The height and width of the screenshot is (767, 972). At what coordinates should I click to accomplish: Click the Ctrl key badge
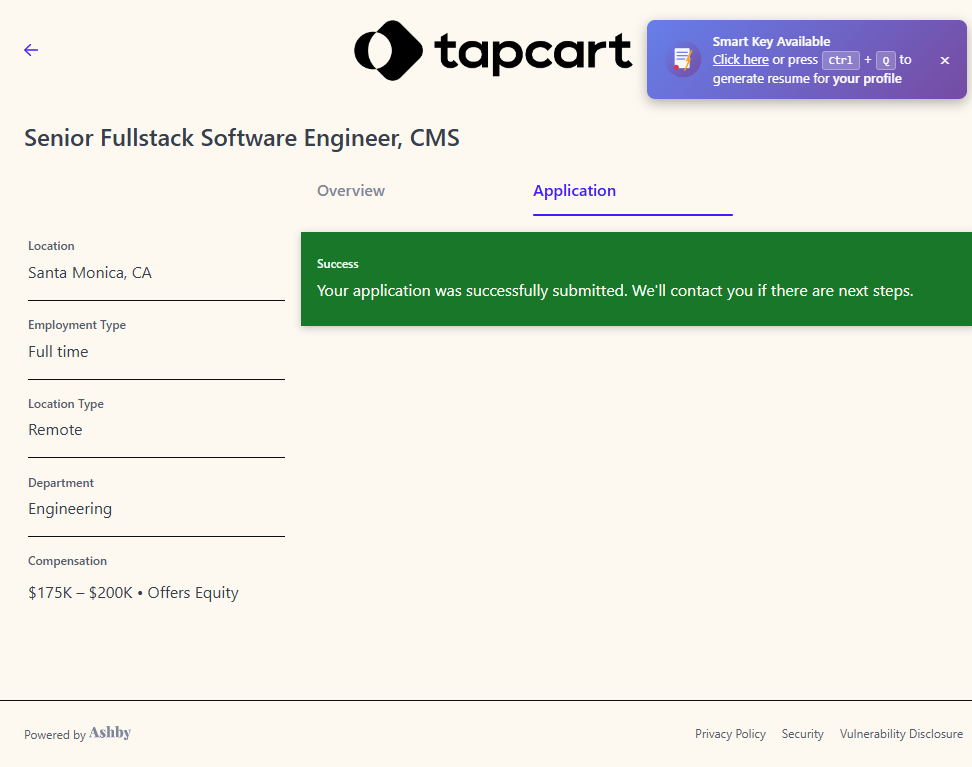tap(840, 60)
